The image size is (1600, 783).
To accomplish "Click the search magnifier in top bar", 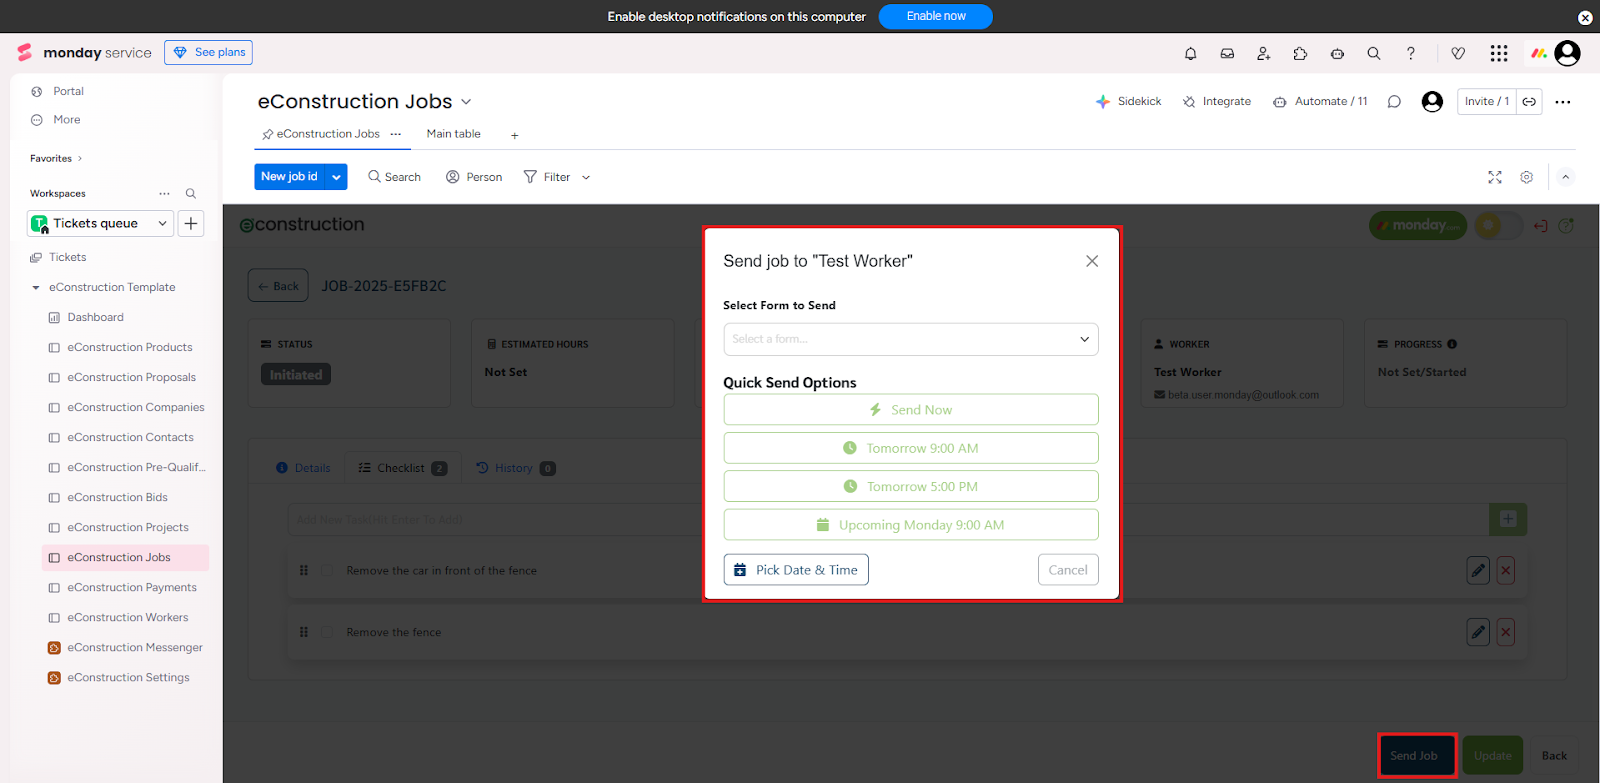I will point(1374,54).
